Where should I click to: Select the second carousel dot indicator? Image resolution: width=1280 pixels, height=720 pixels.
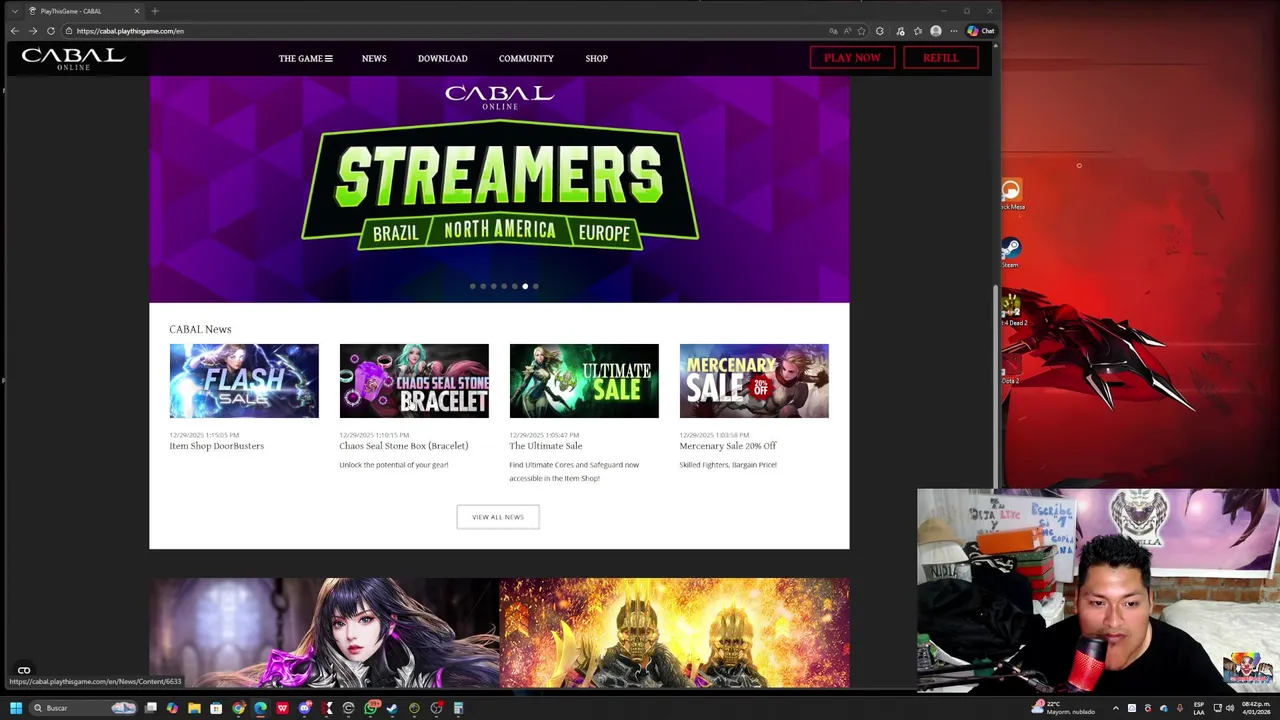coord(483,286)
